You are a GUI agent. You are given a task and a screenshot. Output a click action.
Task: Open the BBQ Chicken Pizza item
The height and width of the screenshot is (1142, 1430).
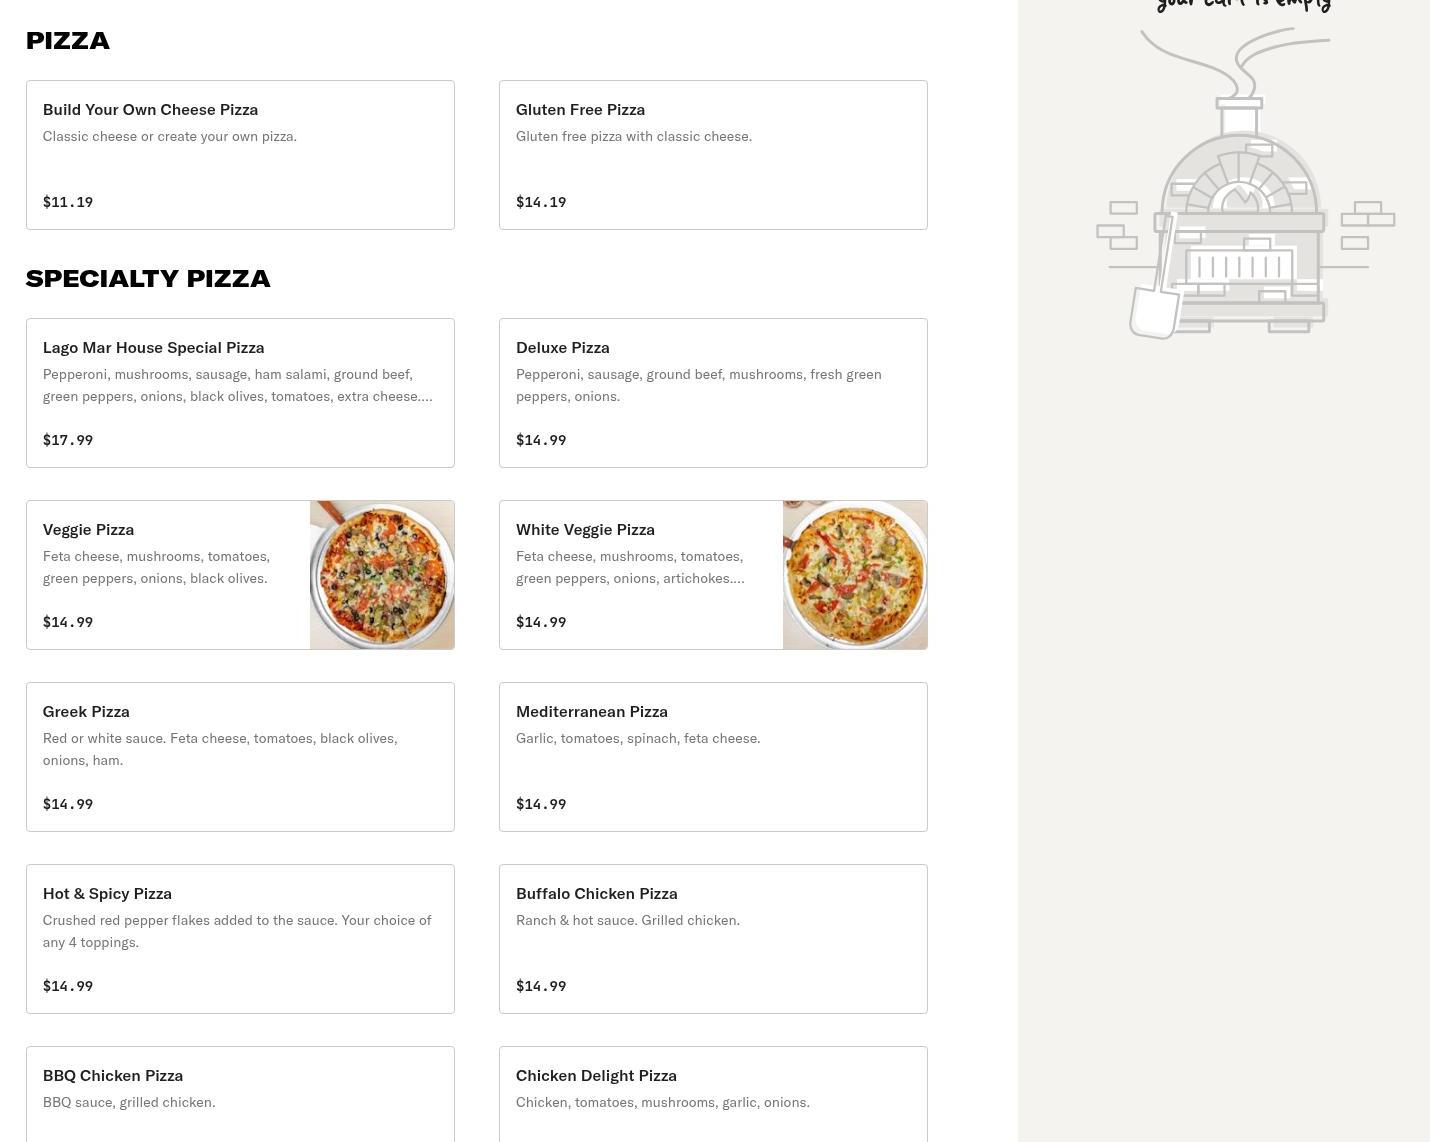pyautogui.click(x=240, y=1094)
